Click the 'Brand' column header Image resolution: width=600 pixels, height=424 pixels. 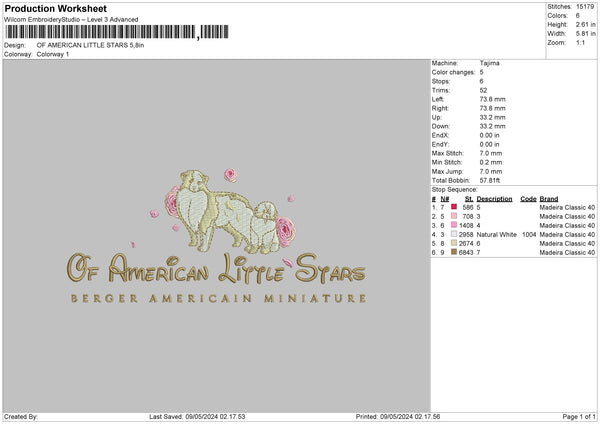549,199
